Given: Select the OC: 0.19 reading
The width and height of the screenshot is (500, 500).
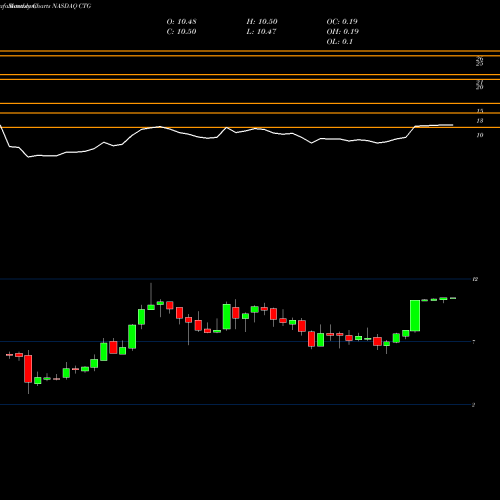Looking at the screenshot, I should click(x=342, y=22).
